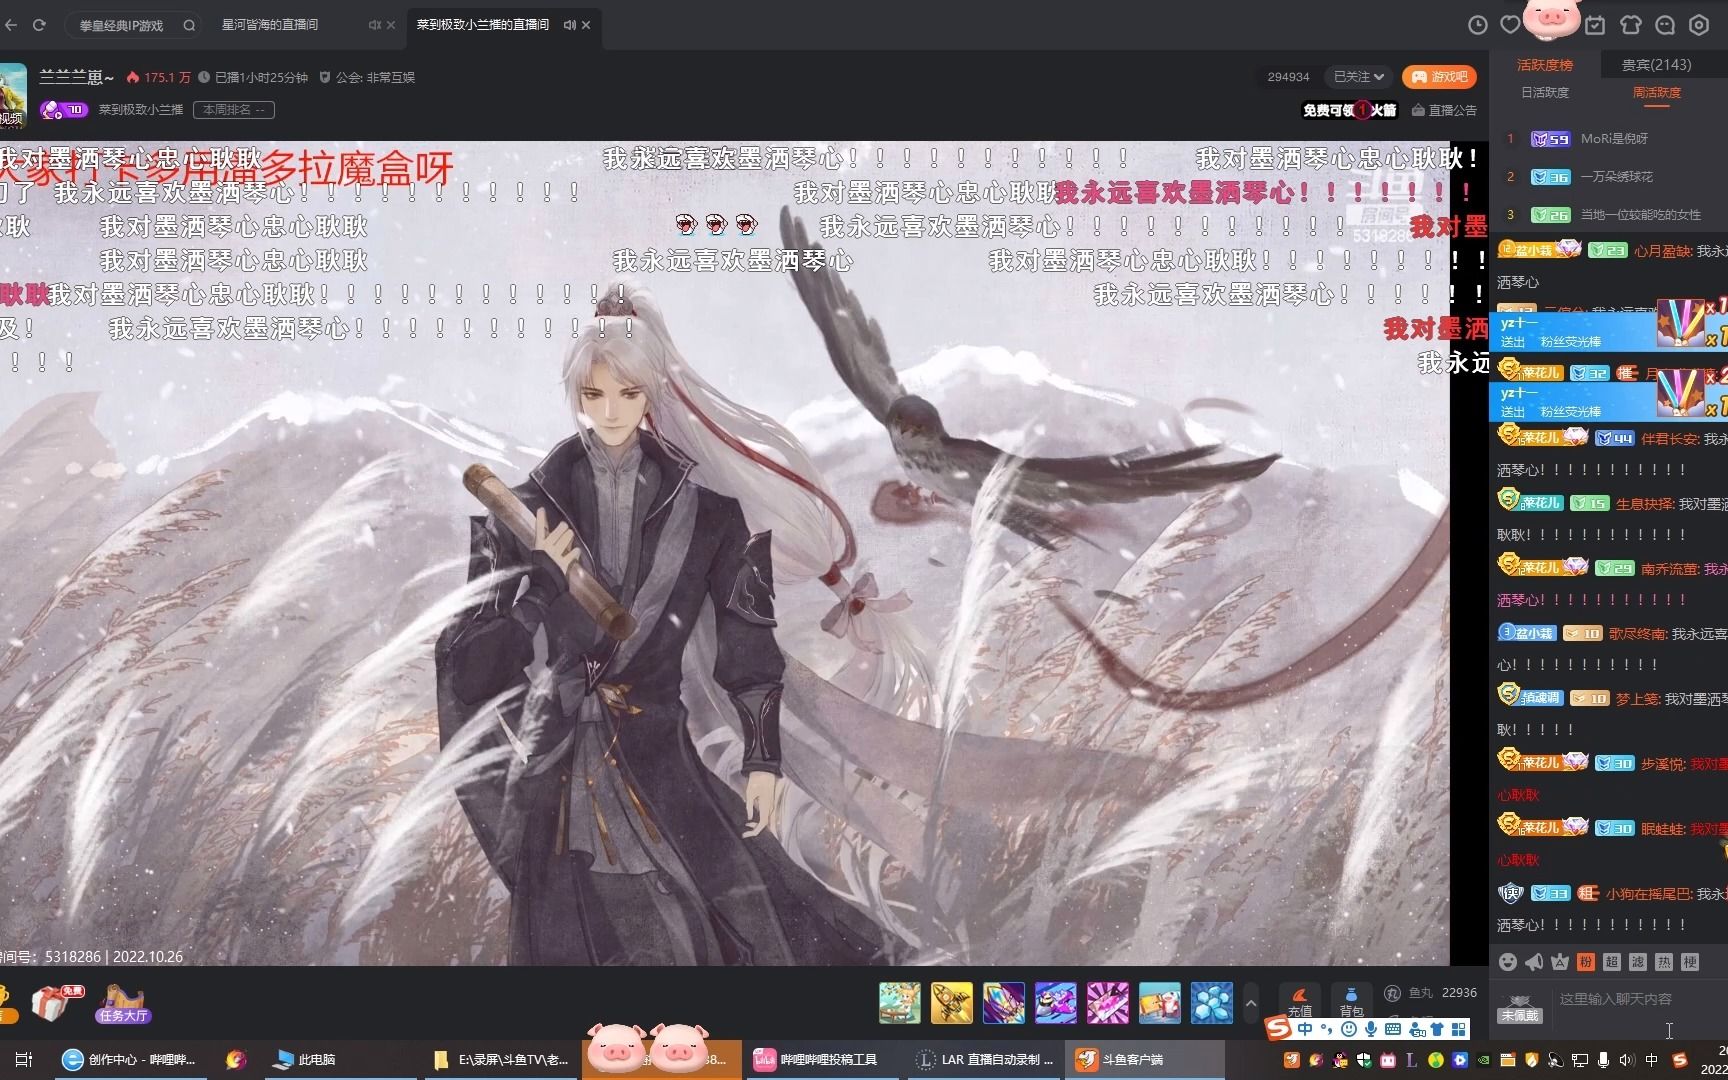Open the free gift box
Screen dimensions: 1728x1080
[x=55, y=1003]
